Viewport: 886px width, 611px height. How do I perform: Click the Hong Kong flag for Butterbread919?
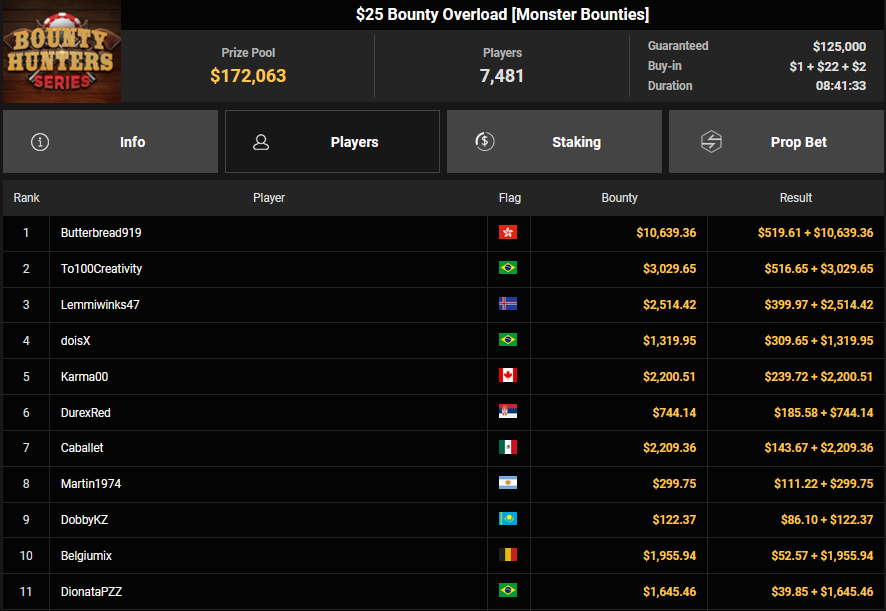pyautogui.click(x=508, y=233)
